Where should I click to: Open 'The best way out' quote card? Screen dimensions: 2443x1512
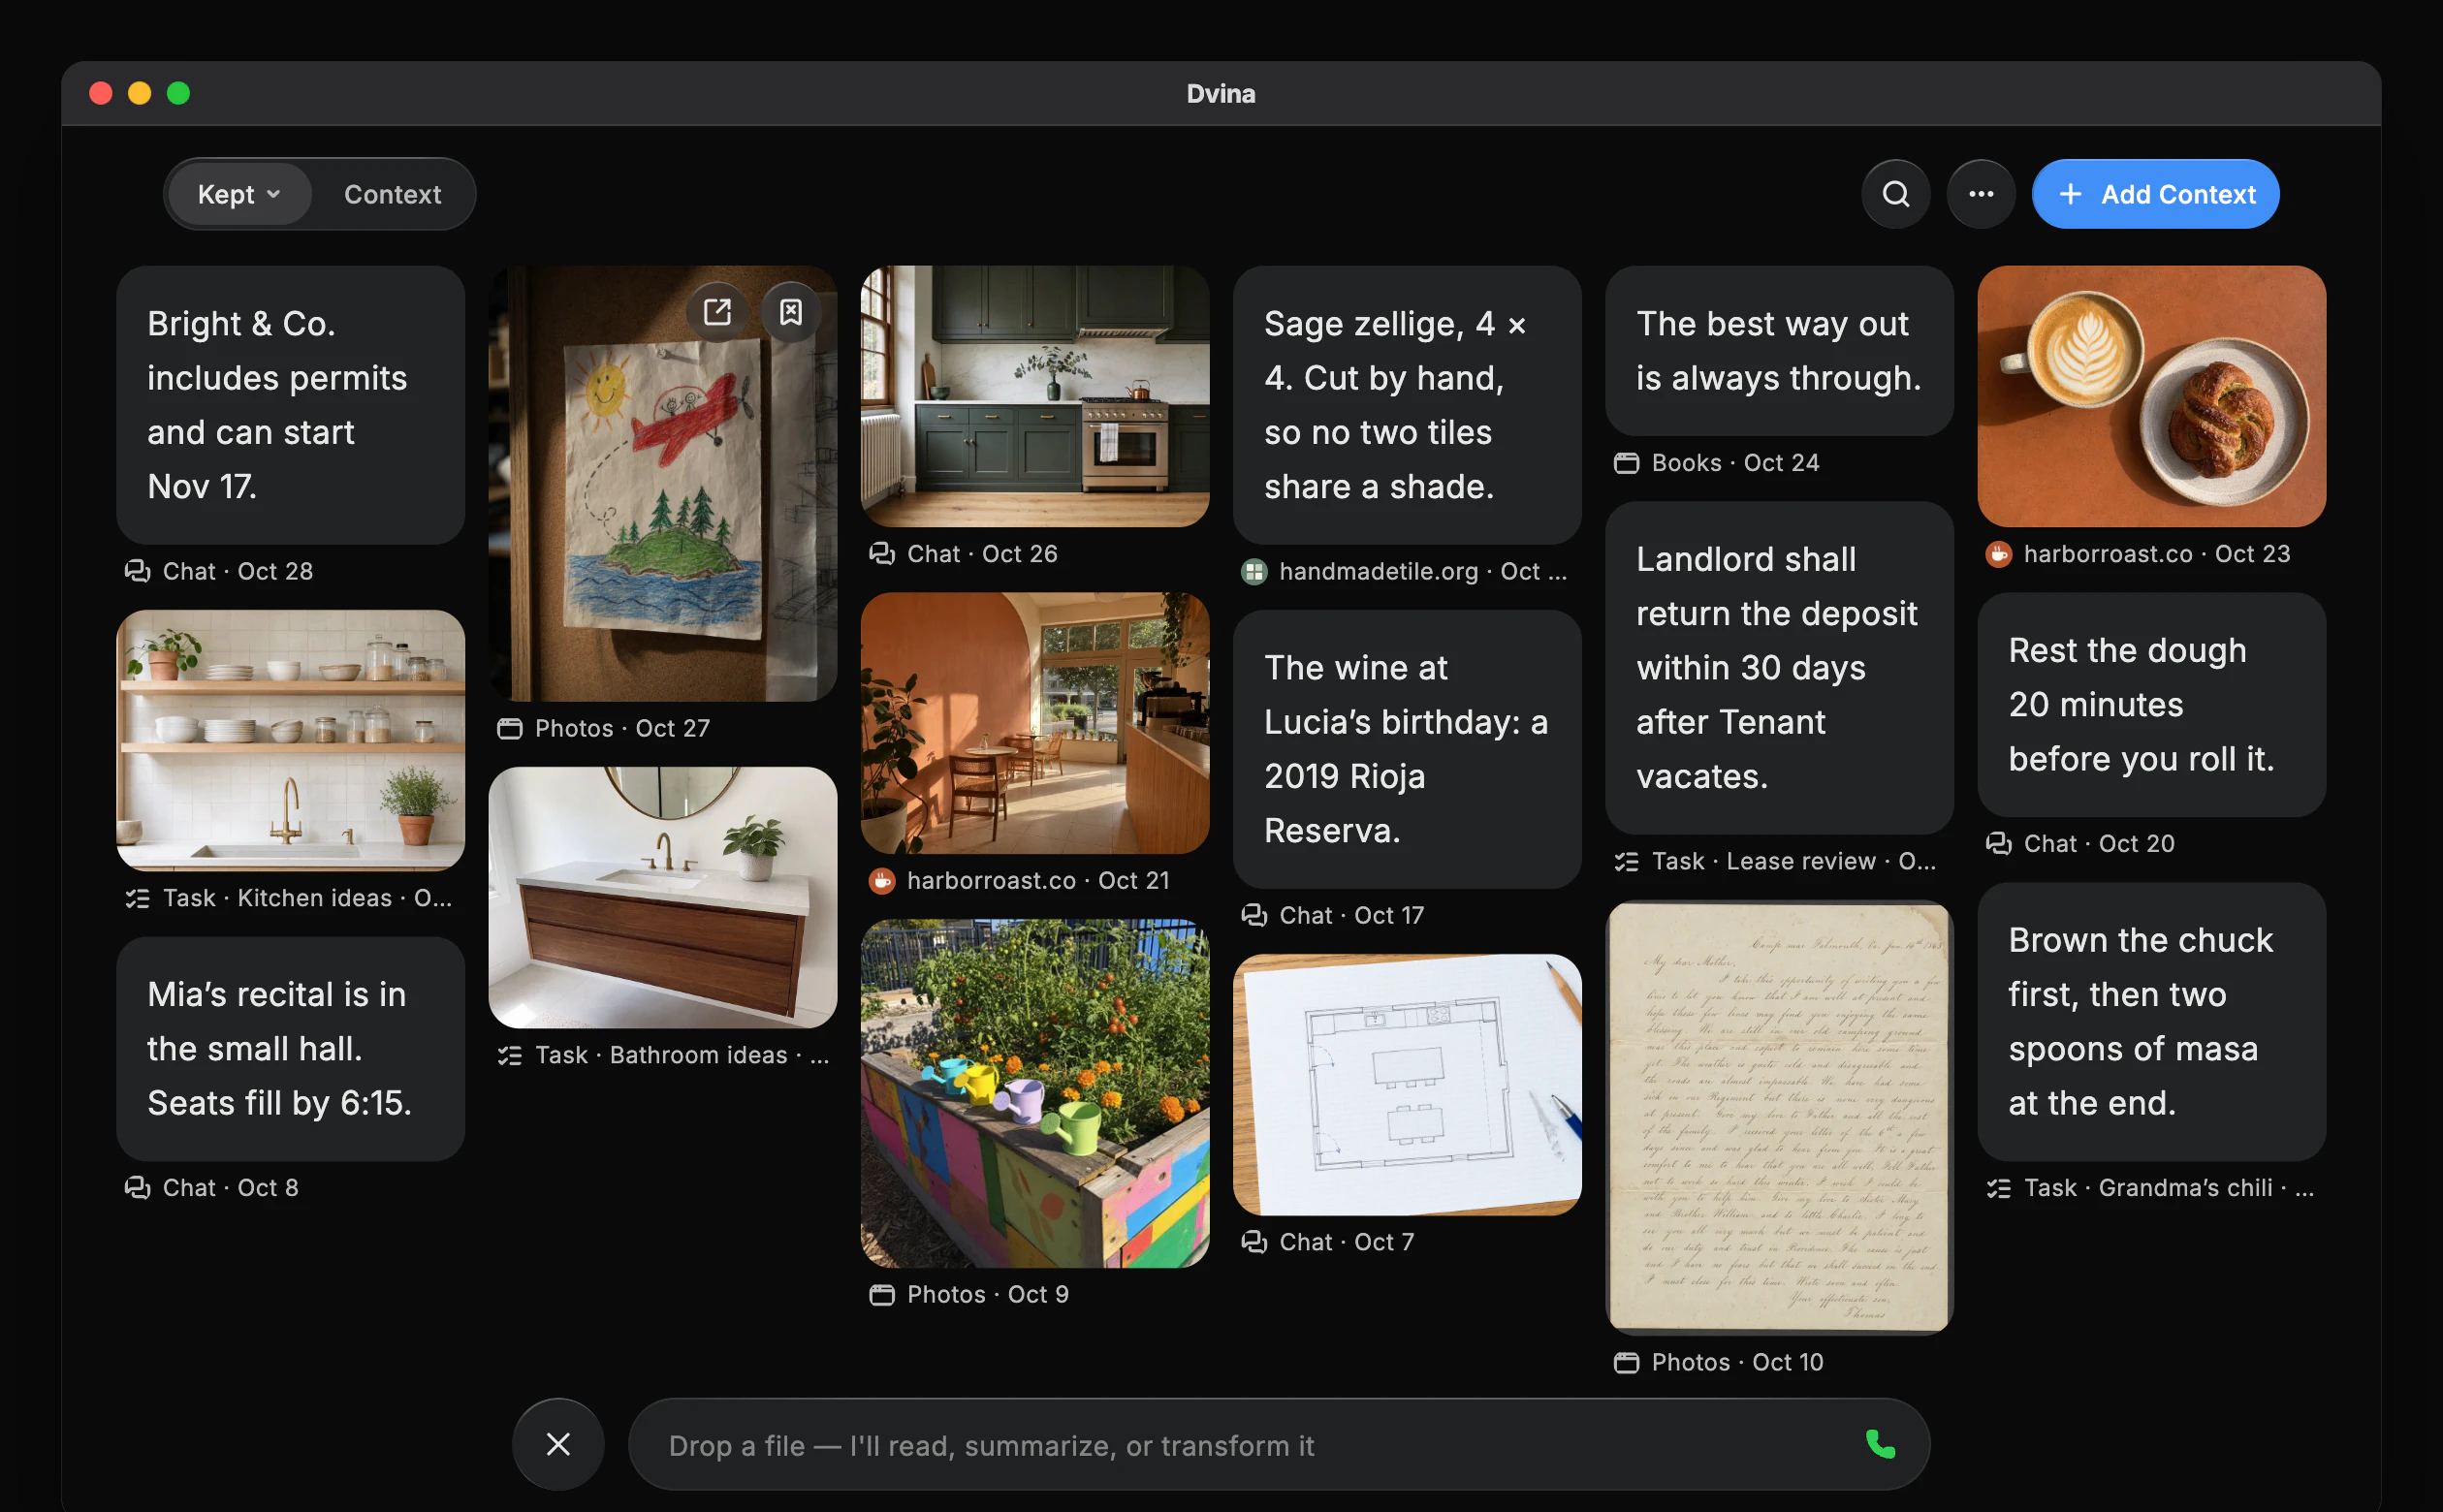(x=1779, y=351)
